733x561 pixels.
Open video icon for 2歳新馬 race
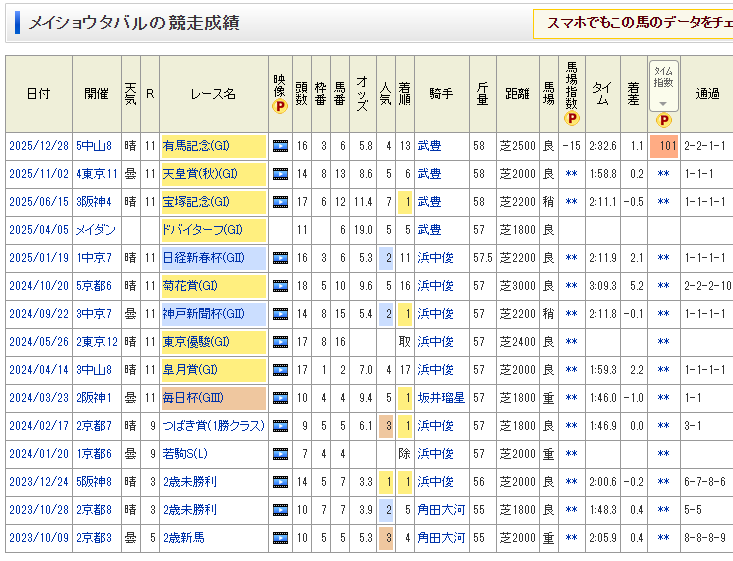point(280,538)
